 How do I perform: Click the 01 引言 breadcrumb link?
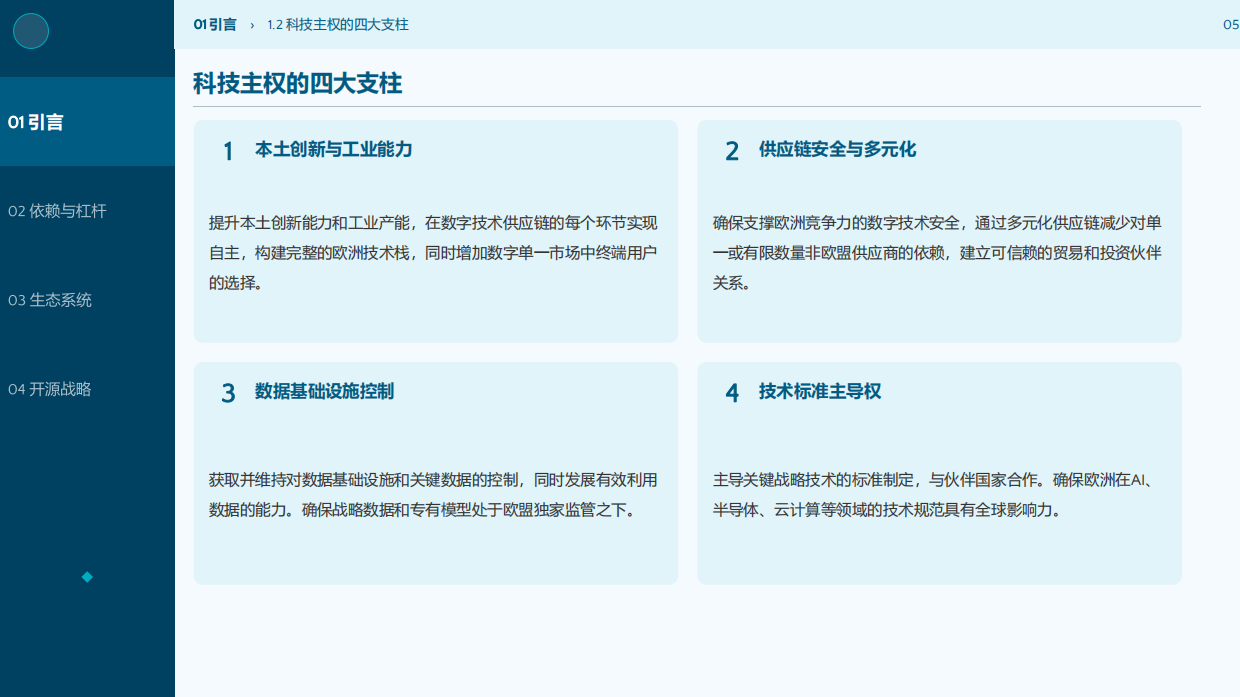(x=215, y=24)
